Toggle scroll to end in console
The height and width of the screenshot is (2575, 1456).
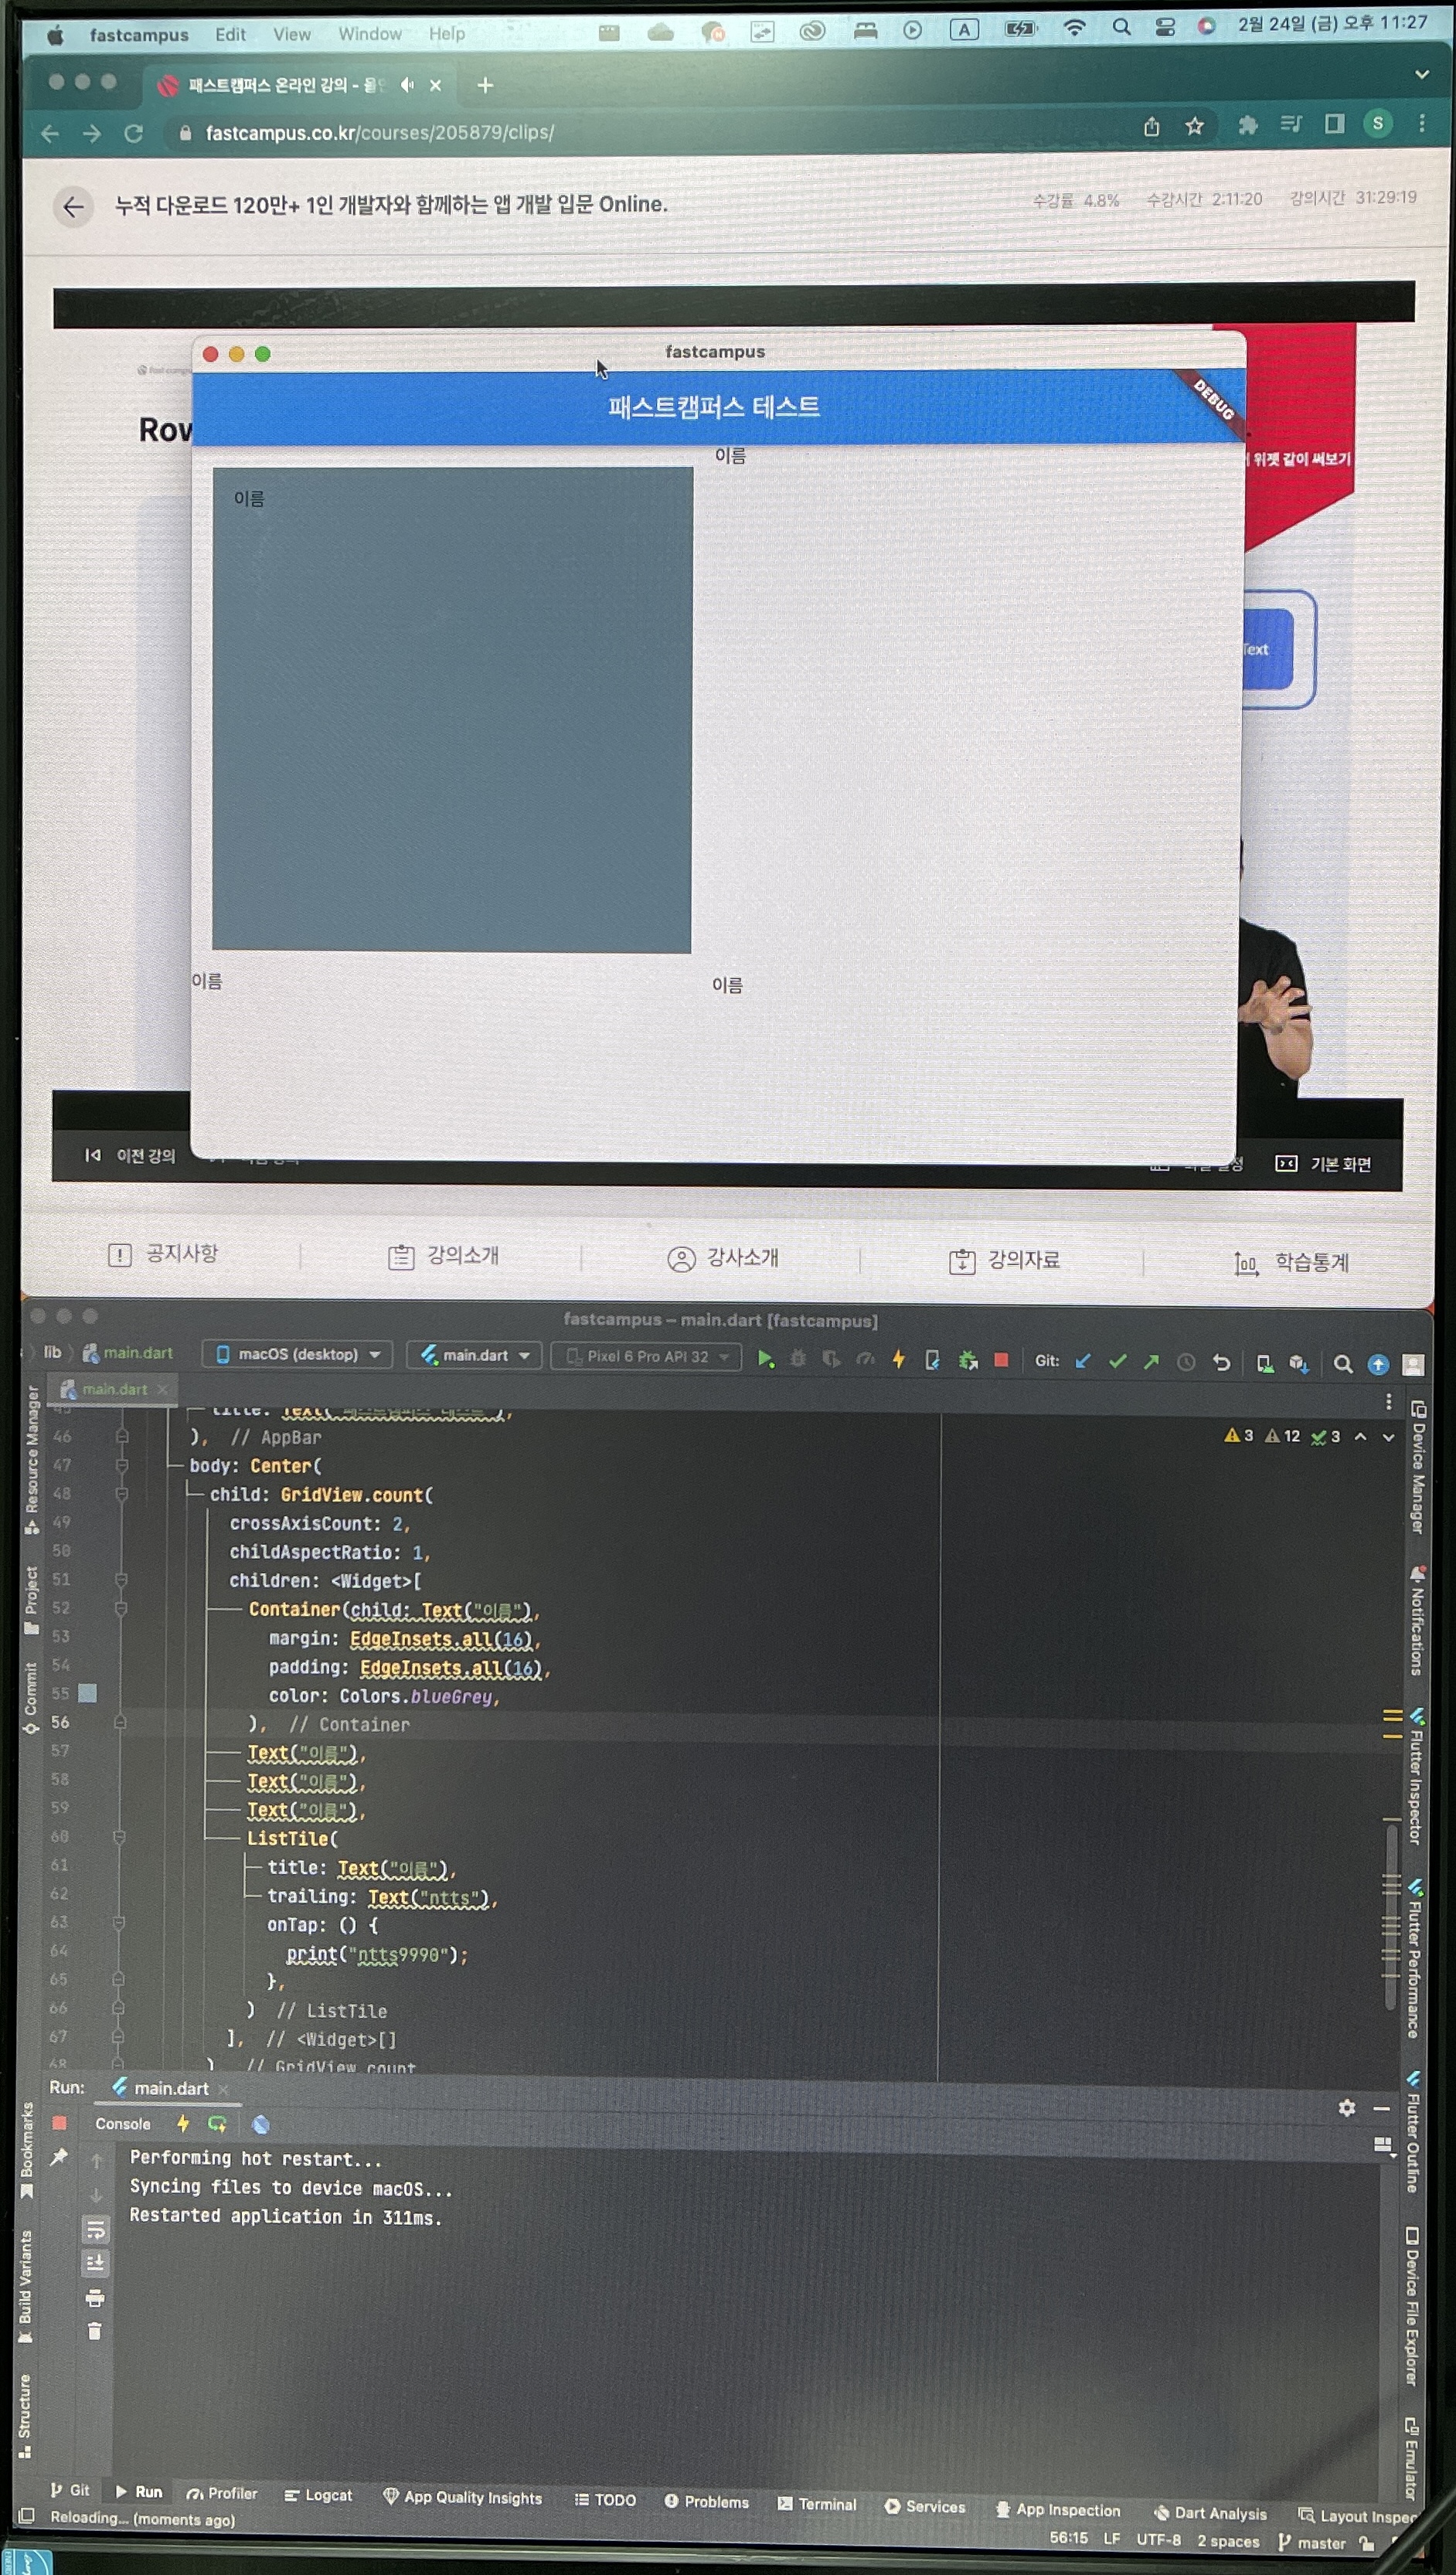(x=96, y=2263)
